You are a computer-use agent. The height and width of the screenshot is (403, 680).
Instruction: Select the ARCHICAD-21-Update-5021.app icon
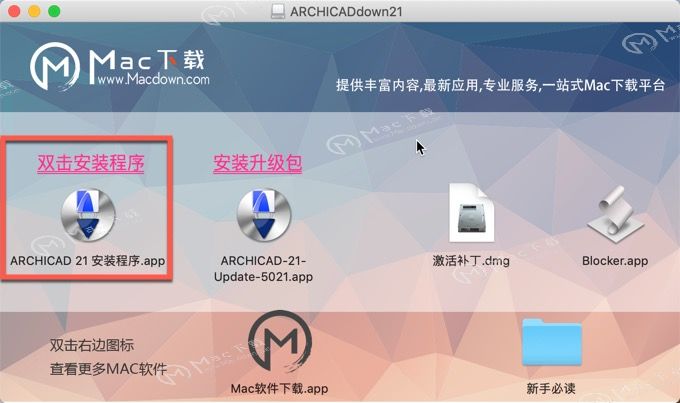(264, 215)
